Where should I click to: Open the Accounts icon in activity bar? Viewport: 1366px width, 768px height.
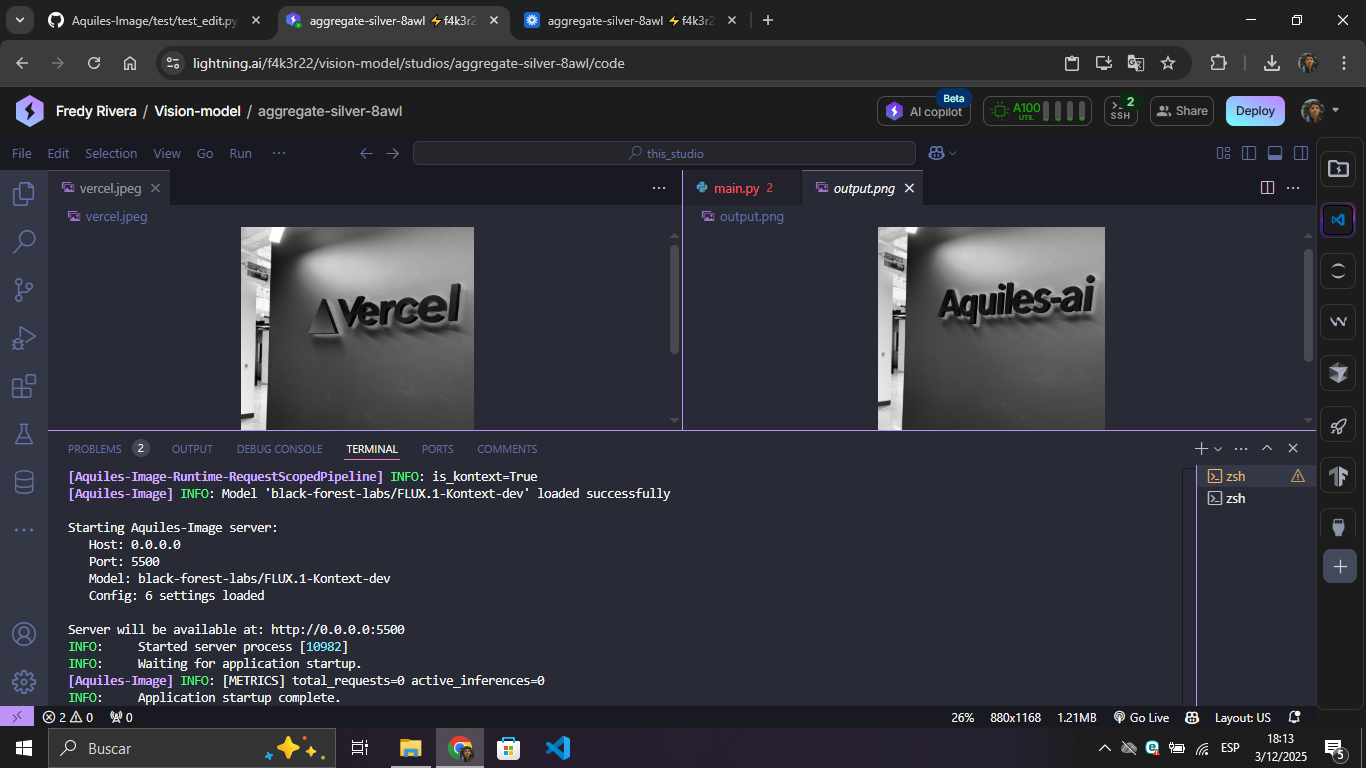[x=24, y=634]
